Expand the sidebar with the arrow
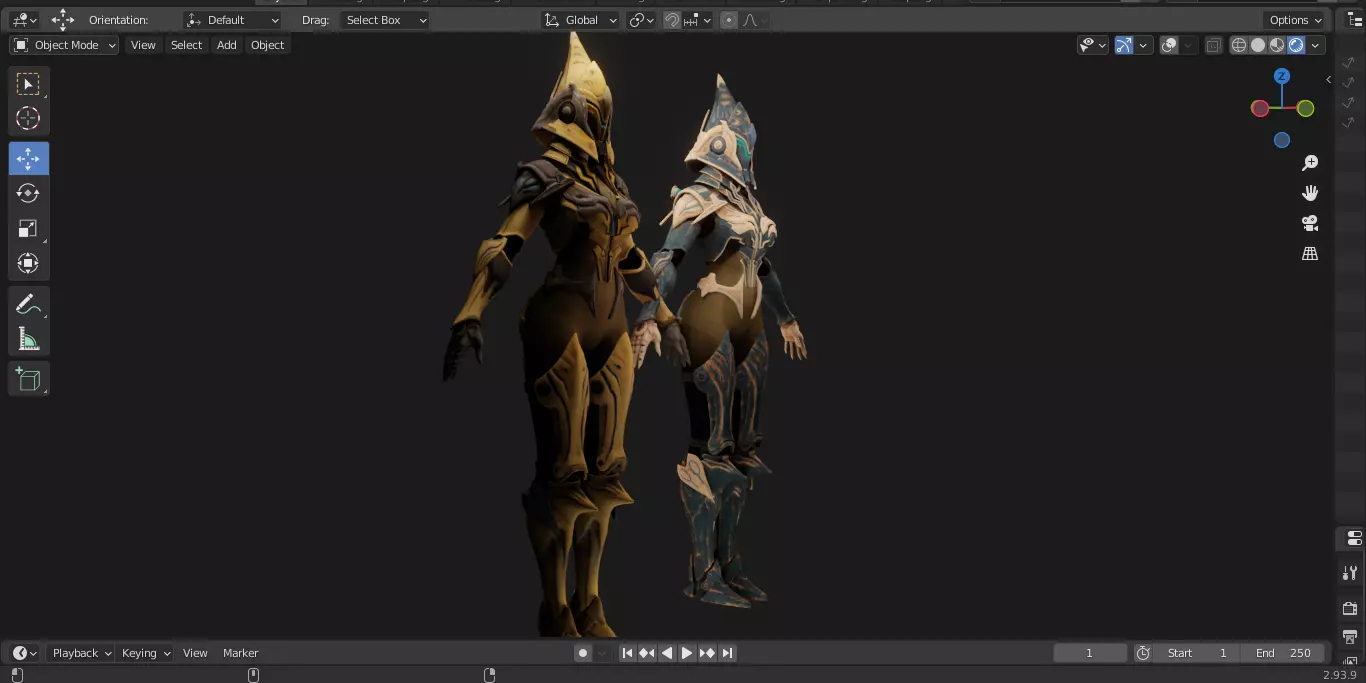The height and width of the screenshot is (683, 1366). point(1328,79)
